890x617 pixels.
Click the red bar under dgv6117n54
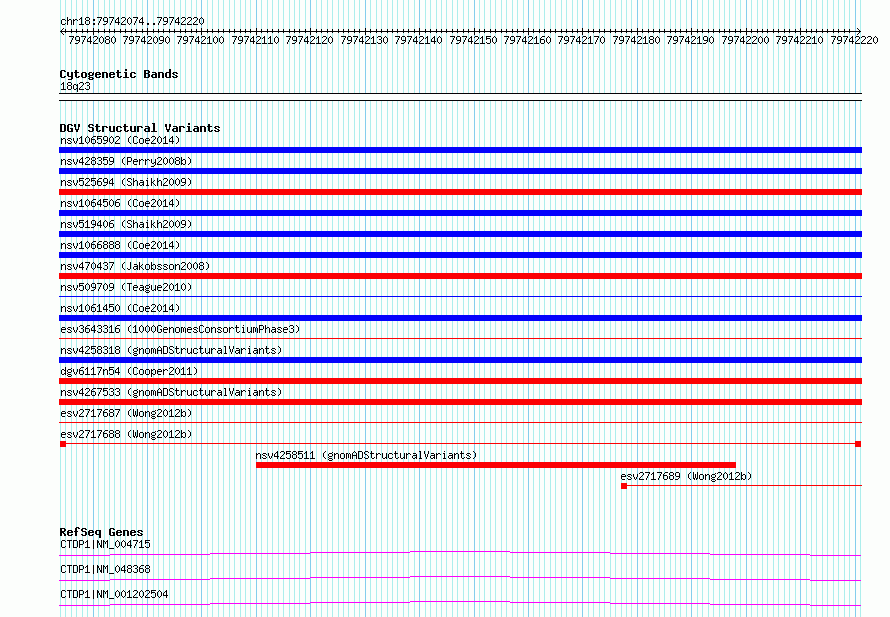point(460,381)
